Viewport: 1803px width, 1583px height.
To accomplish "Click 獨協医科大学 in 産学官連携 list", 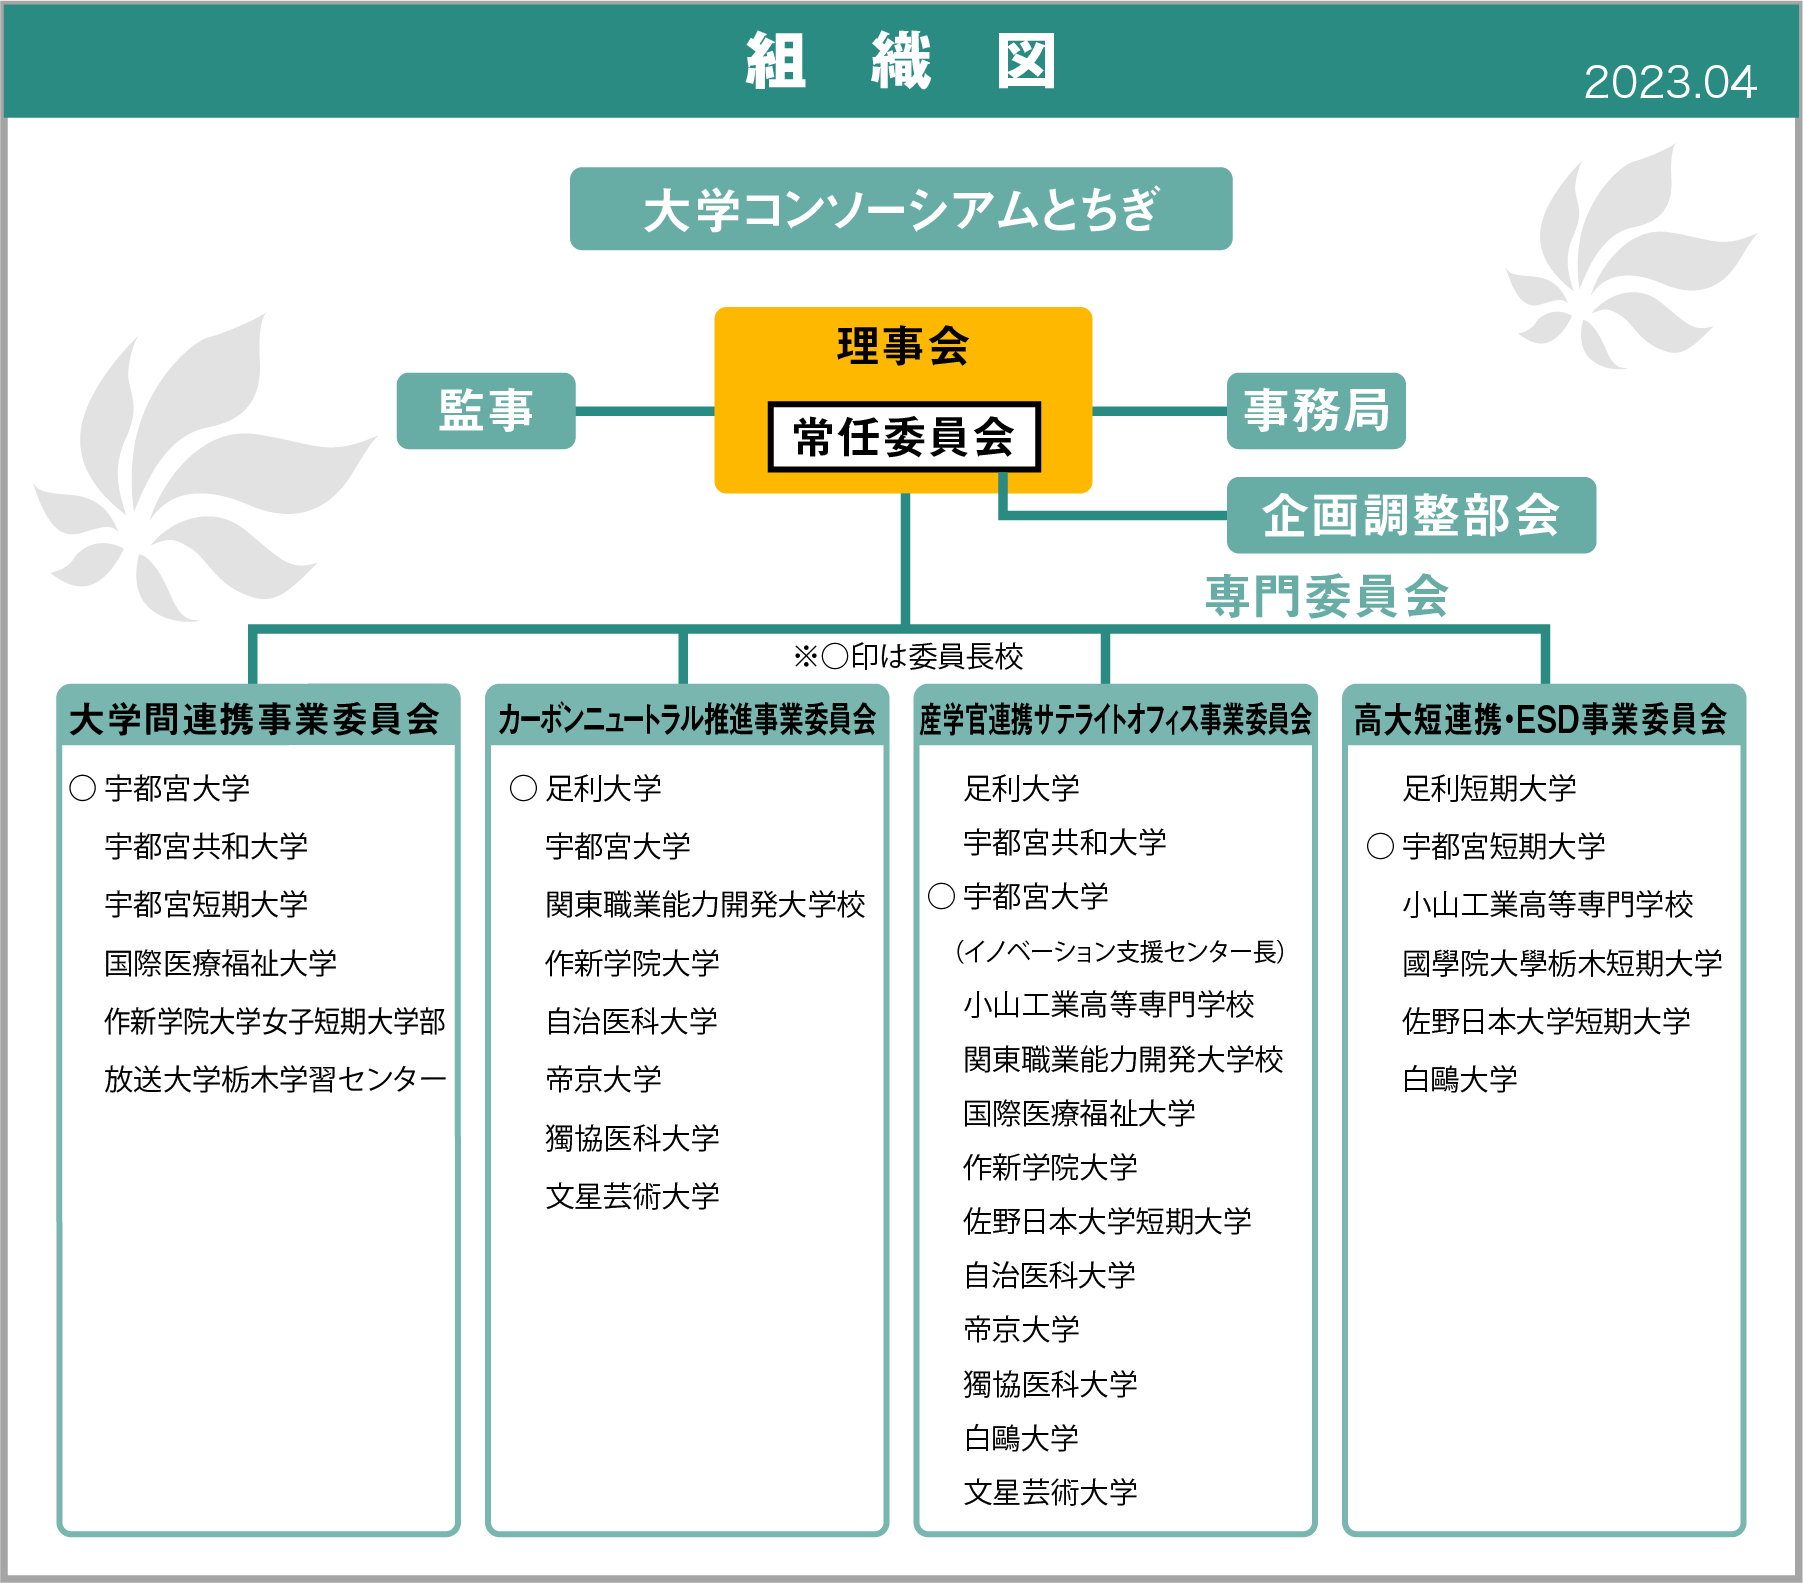I will point(1050,1384).
